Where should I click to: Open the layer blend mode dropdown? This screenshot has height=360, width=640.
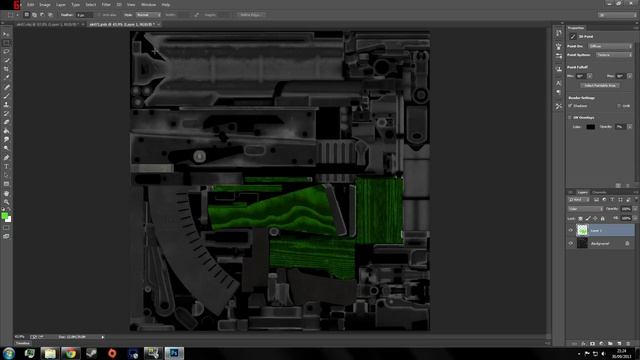coord(585,209)
